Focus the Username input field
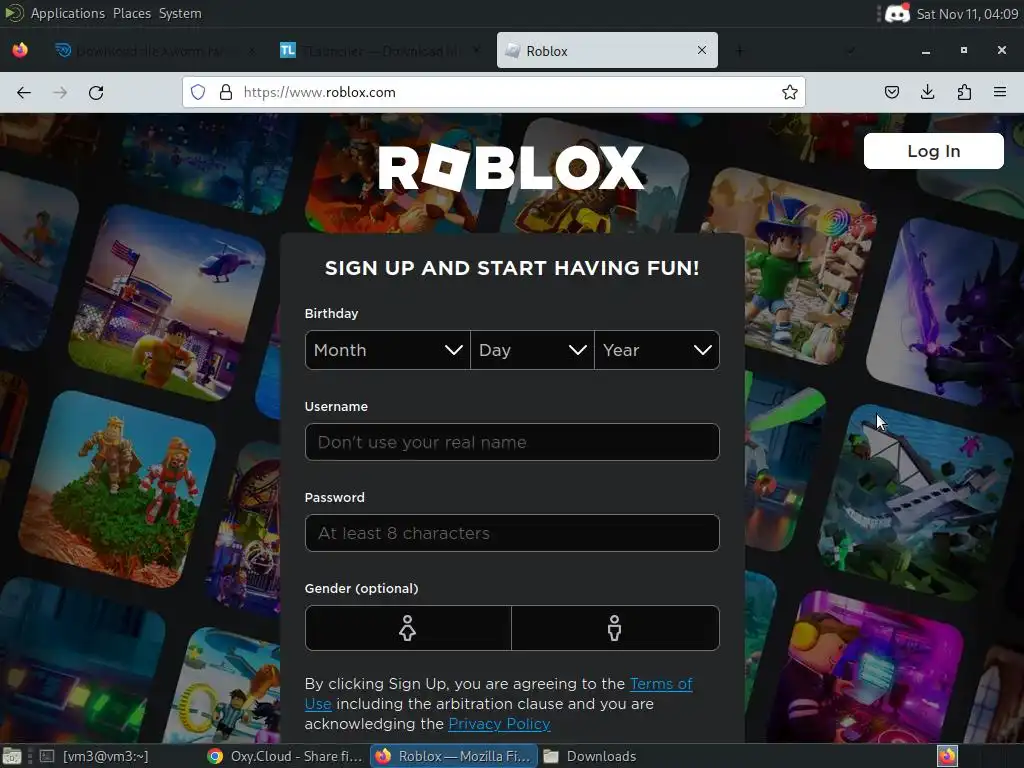Screen dimensions: 1024x768 pyautogui.click(x=512, y=442)
